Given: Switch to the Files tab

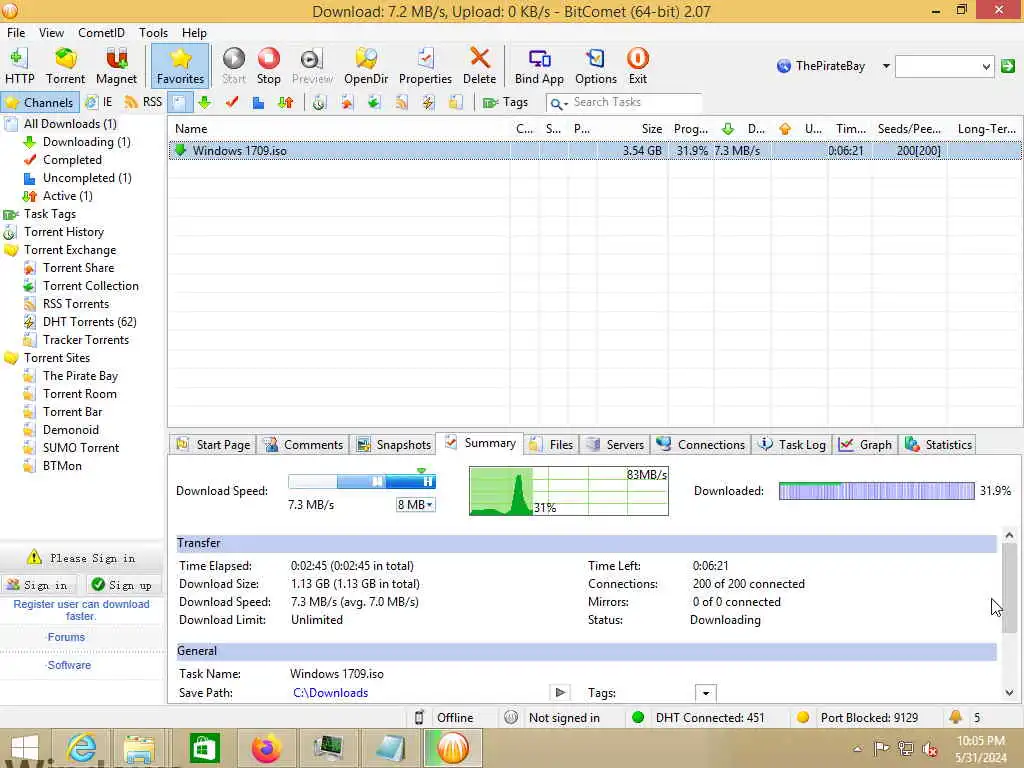Looking at the screenshot, I should click(551, 445).
